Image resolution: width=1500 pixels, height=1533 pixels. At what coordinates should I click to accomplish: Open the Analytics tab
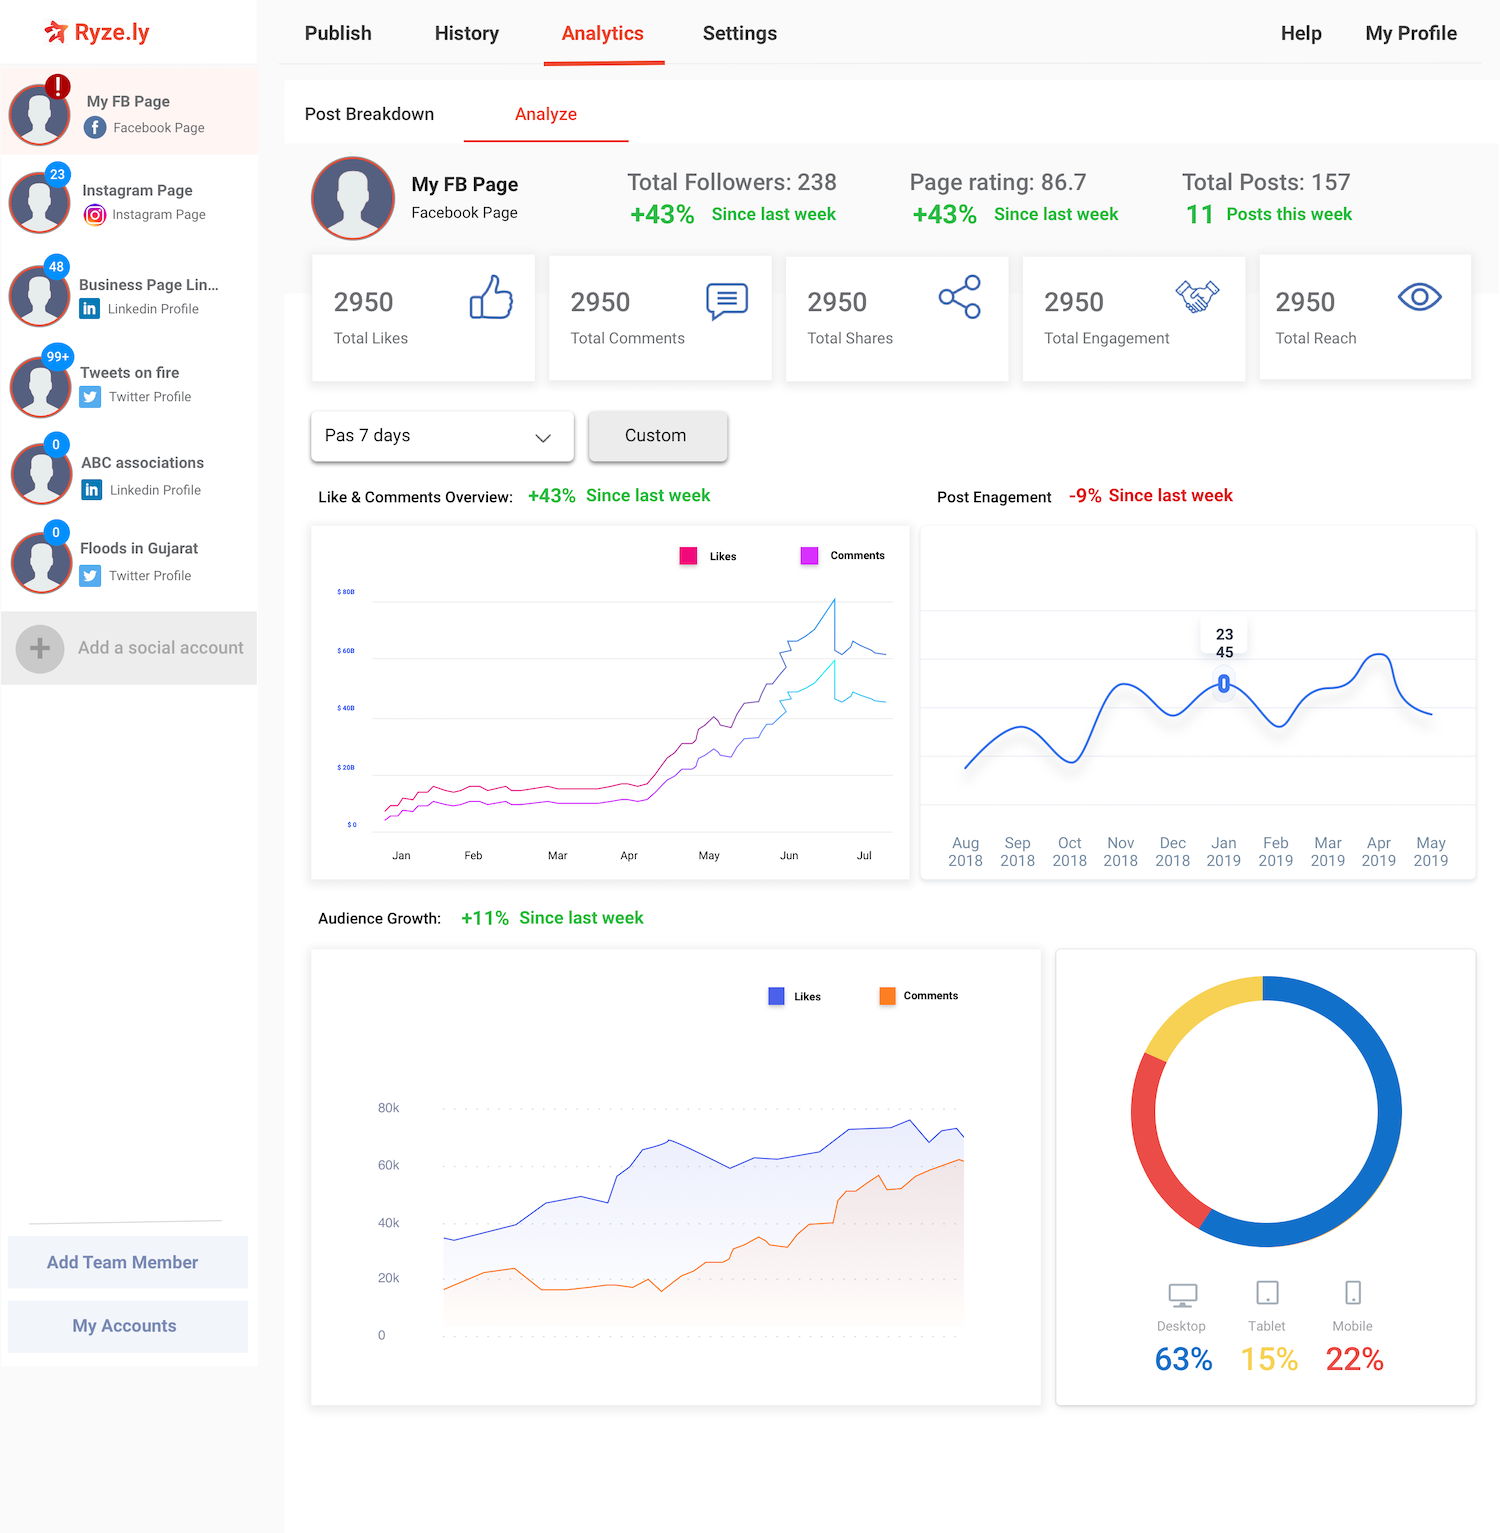pyautogui.click(x=603, y=33)
